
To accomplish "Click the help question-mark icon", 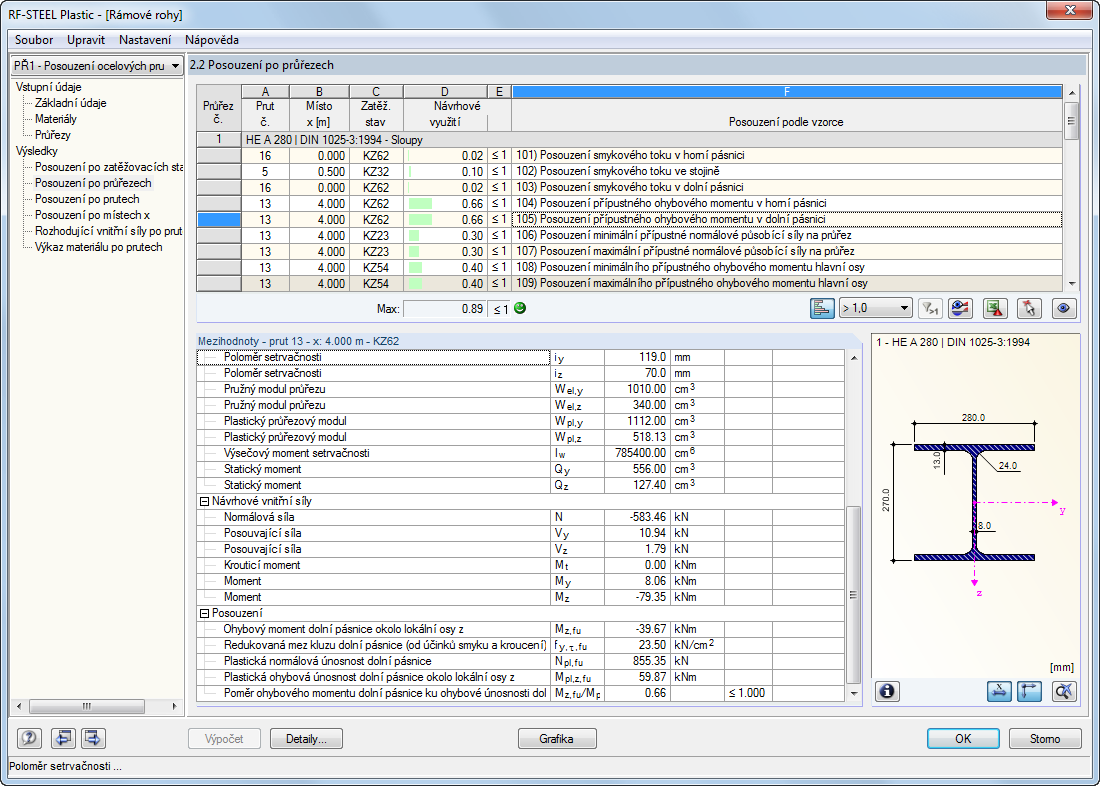I will (x=29, y=738).
